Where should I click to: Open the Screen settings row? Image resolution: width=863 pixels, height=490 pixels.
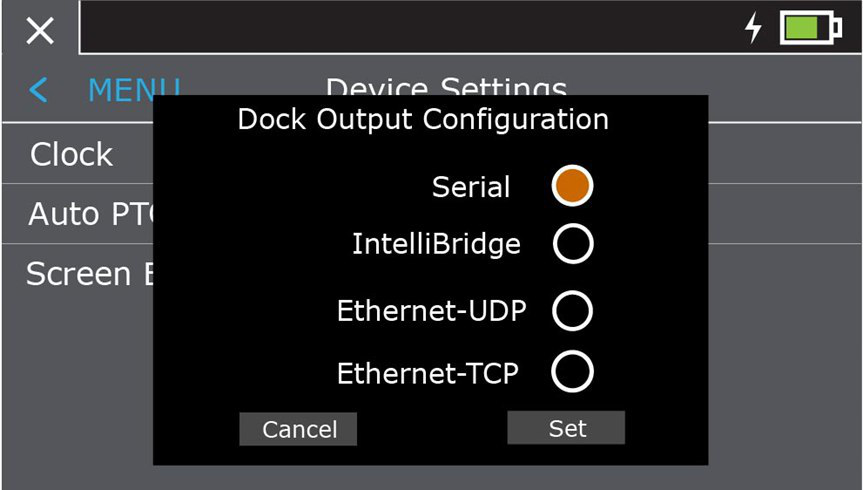click(x=78, y=274)
